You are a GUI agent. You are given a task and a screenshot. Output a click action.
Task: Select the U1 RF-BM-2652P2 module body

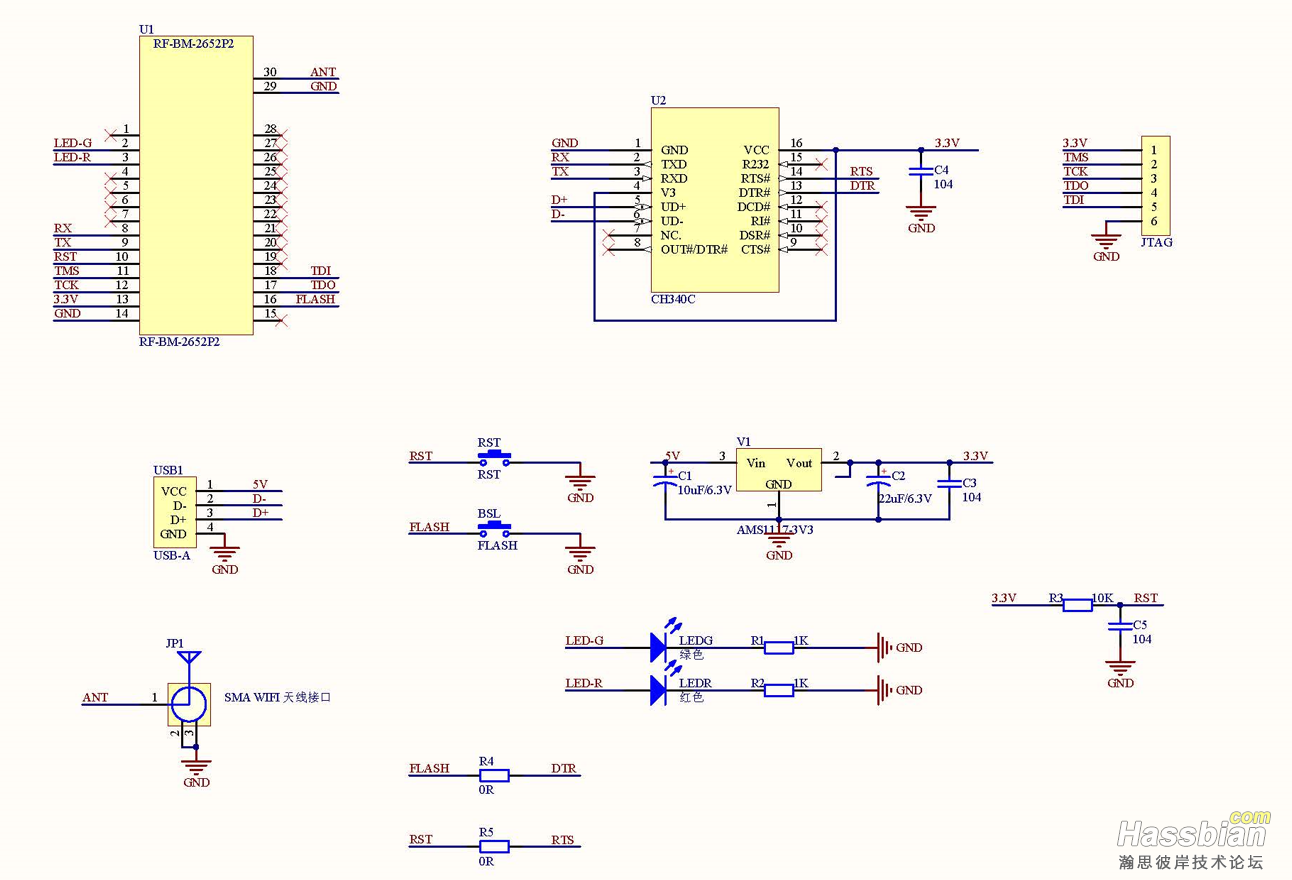coord(196,186)
